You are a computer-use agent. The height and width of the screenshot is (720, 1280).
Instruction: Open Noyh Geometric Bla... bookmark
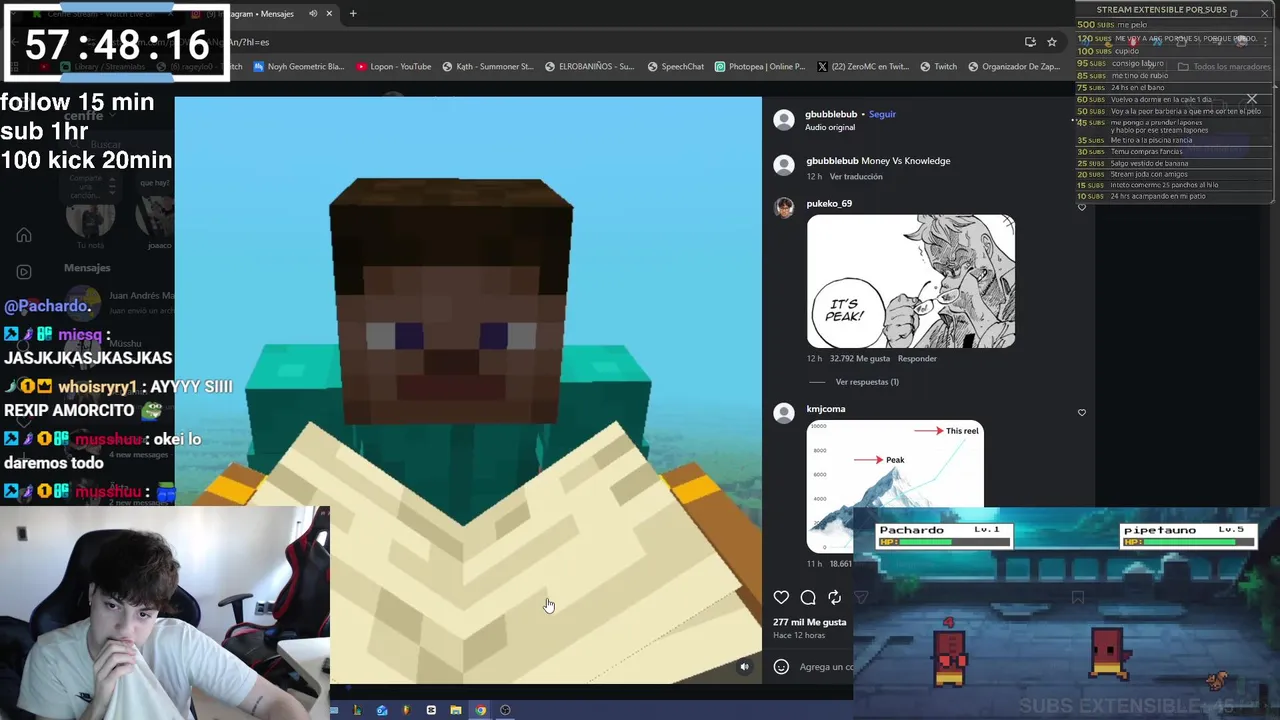click(299, 67)
